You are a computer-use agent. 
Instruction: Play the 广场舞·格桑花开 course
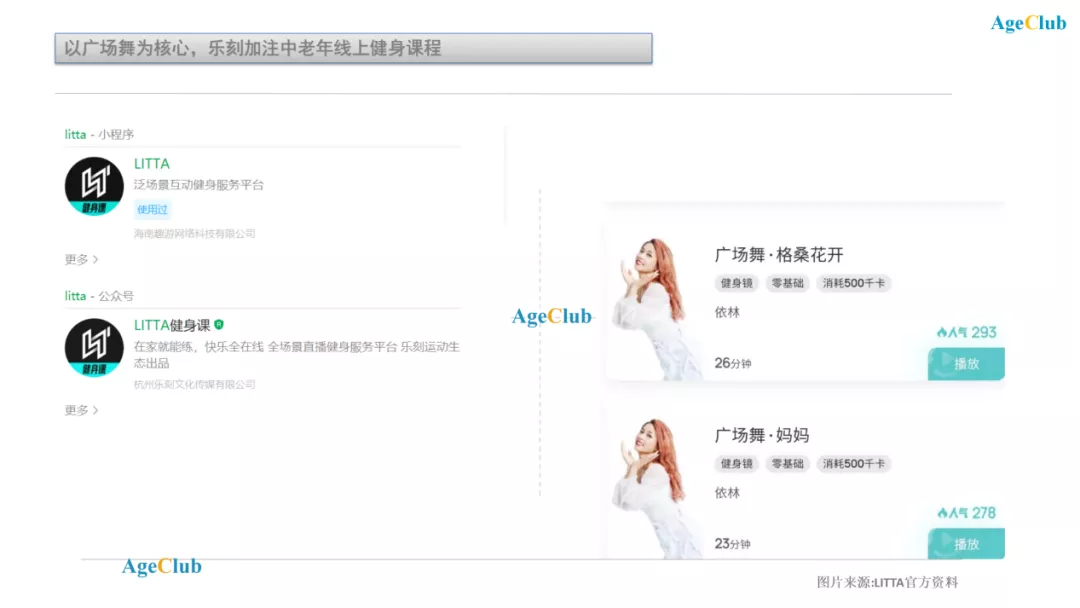966,363
